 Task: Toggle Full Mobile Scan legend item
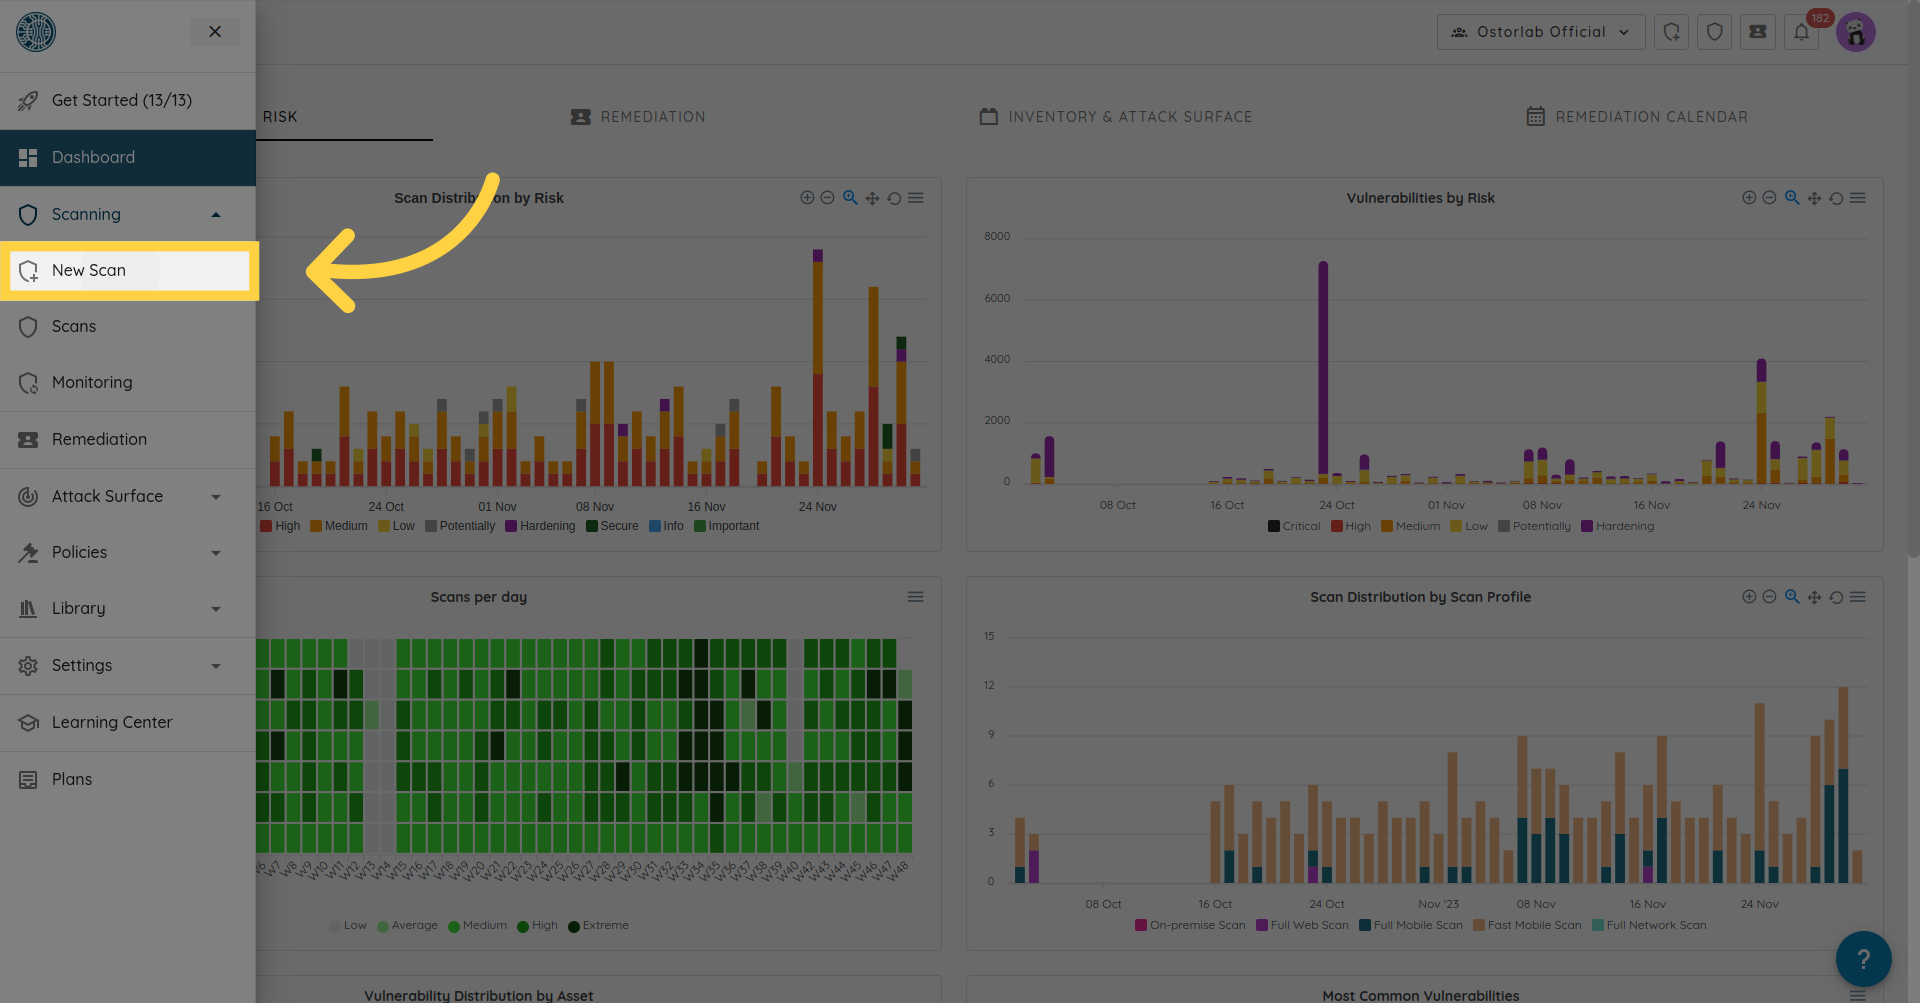pyautogui.click(x=1410, y=925)
